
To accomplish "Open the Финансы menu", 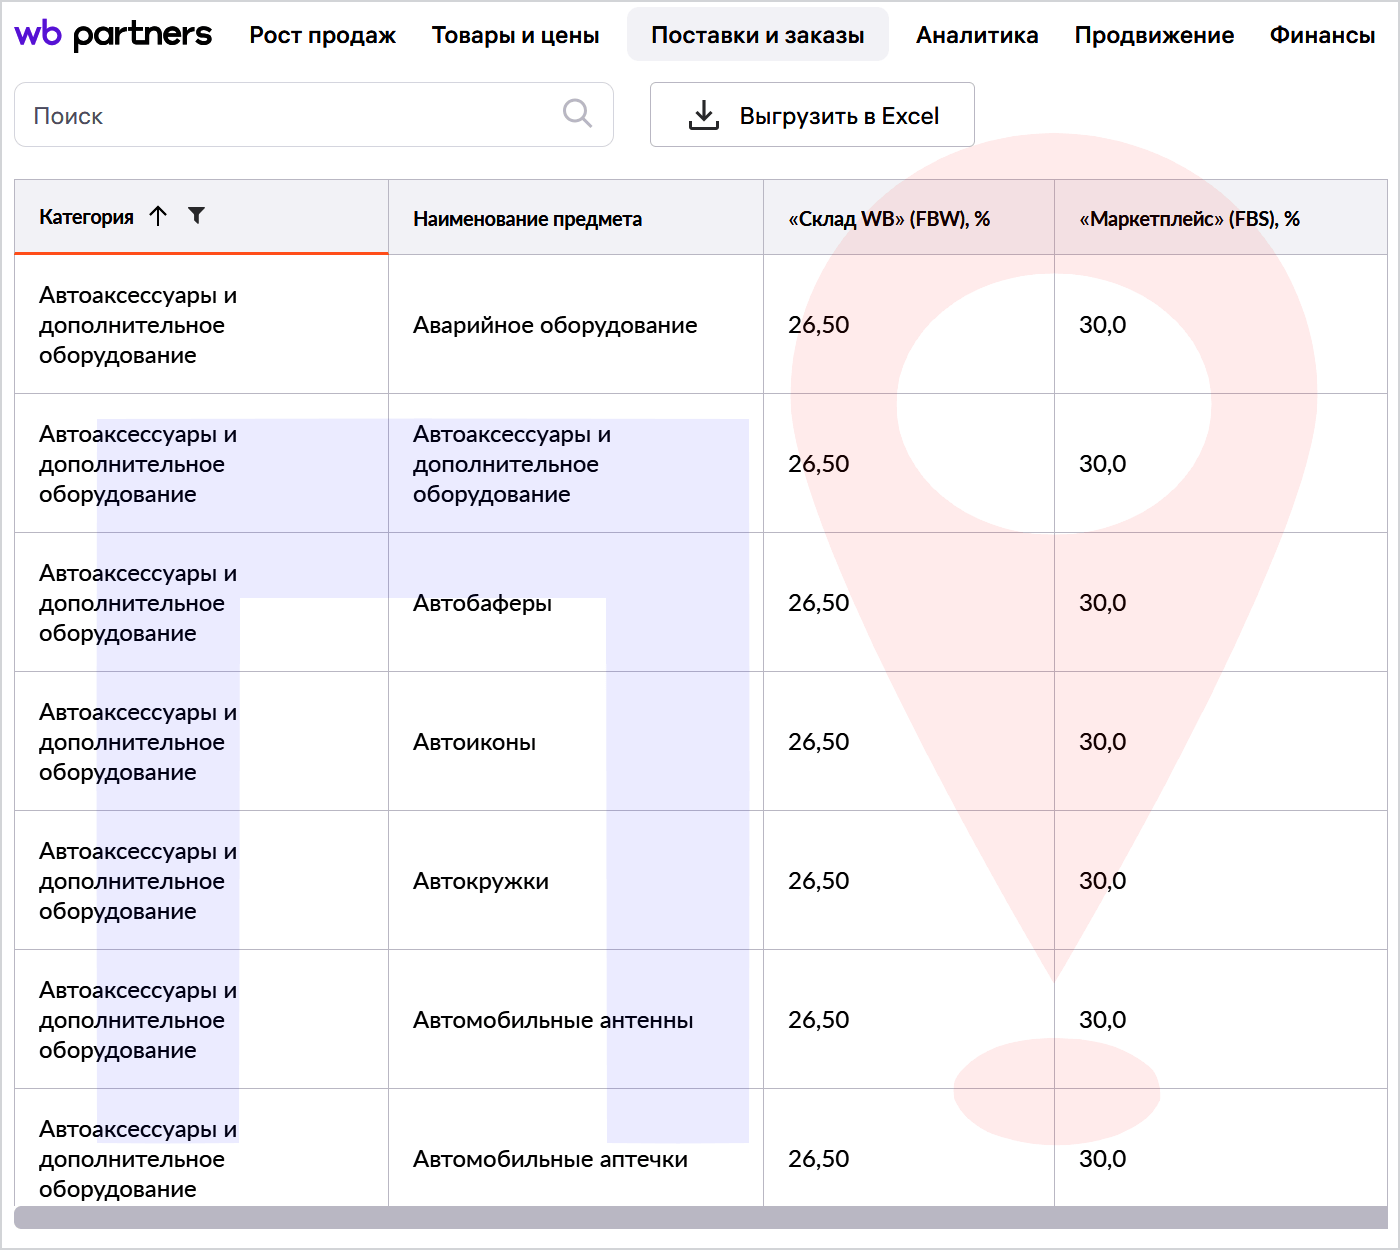I will 1321,35.
